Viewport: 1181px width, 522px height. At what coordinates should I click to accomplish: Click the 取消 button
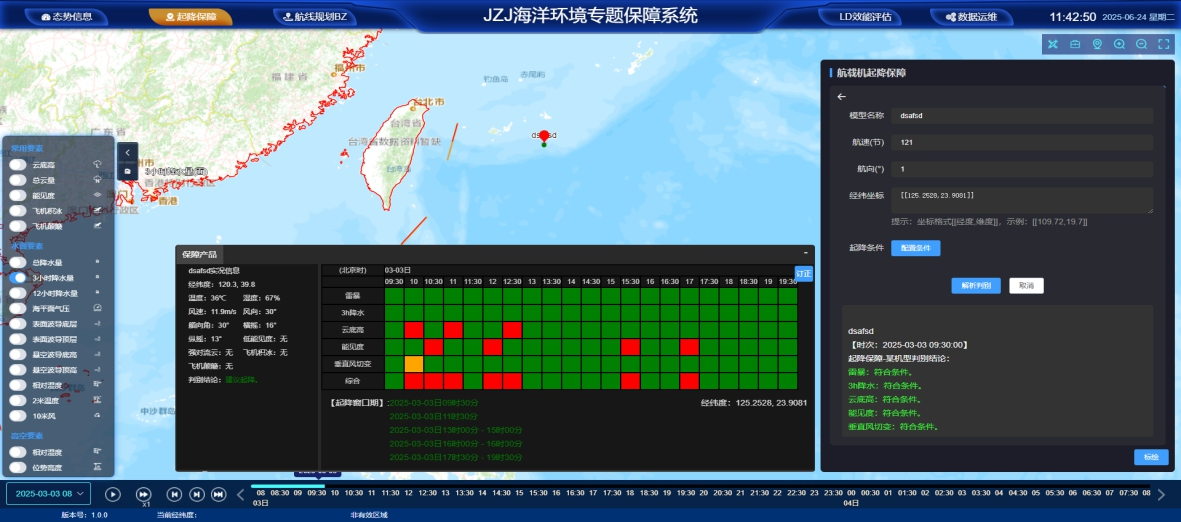tap(1026, 285)
